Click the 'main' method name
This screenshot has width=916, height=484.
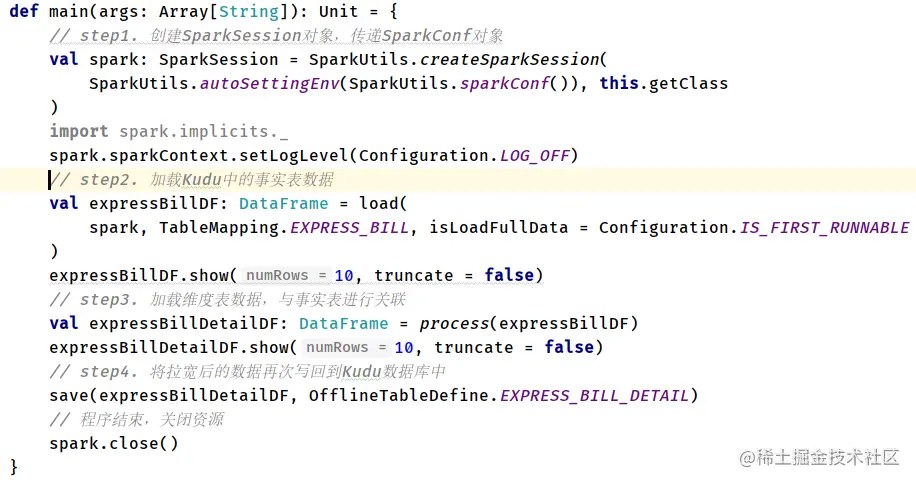pos(68,11)
